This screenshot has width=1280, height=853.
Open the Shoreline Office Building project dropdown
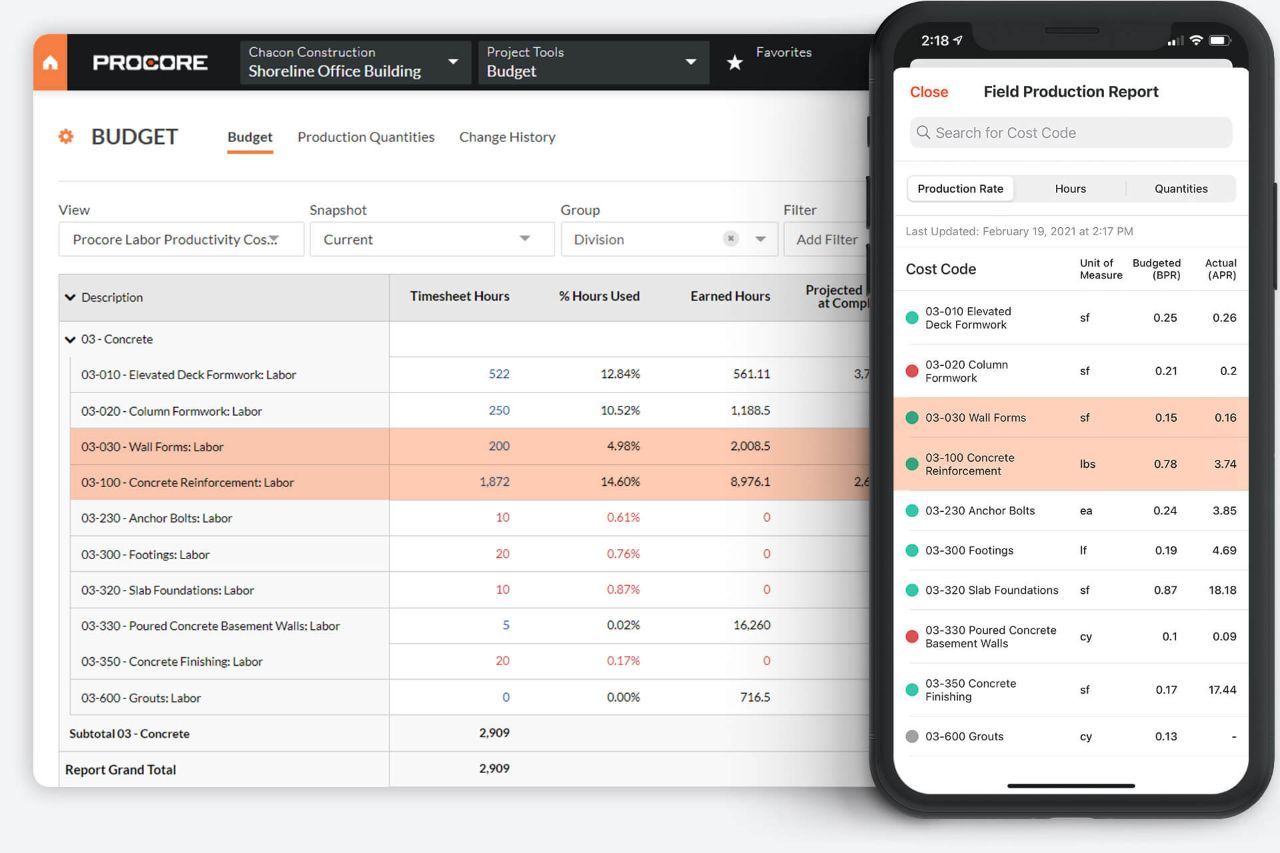pyautogui.click(x=355, y=62)
